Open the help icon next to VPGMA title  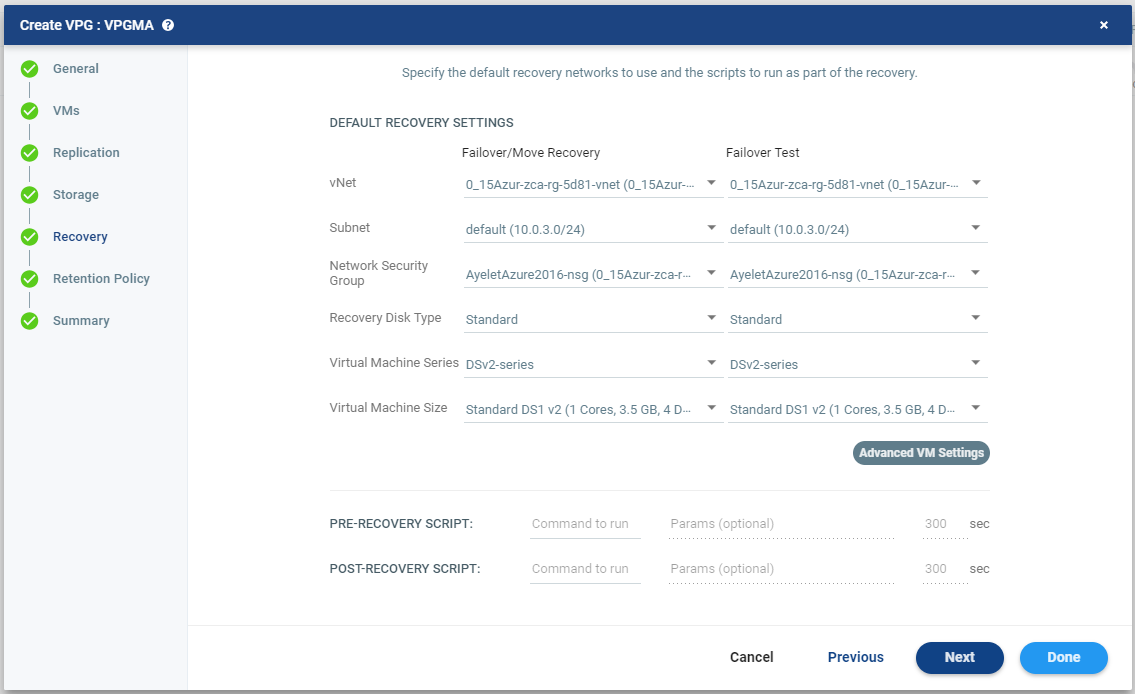(x=168, y=25)
